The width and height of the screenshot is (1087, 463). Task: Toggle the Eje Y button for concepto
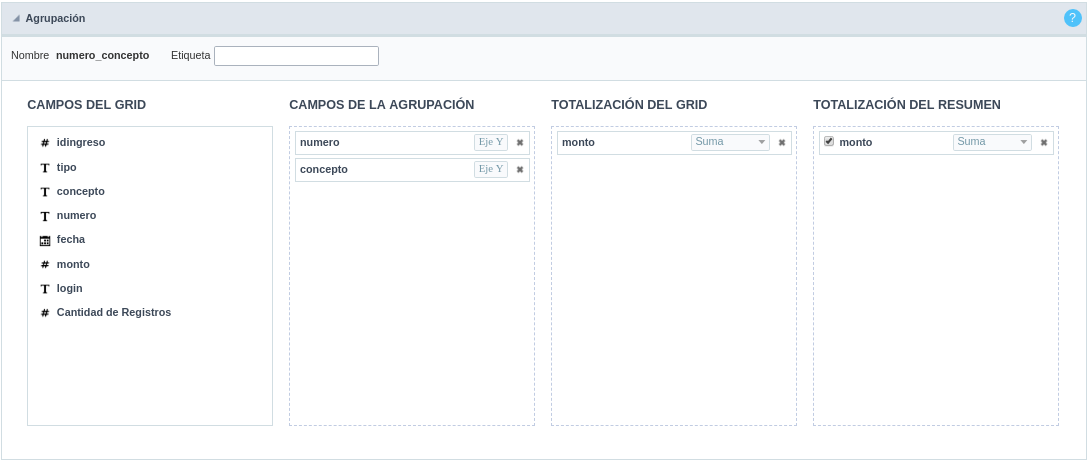(491, 169)
